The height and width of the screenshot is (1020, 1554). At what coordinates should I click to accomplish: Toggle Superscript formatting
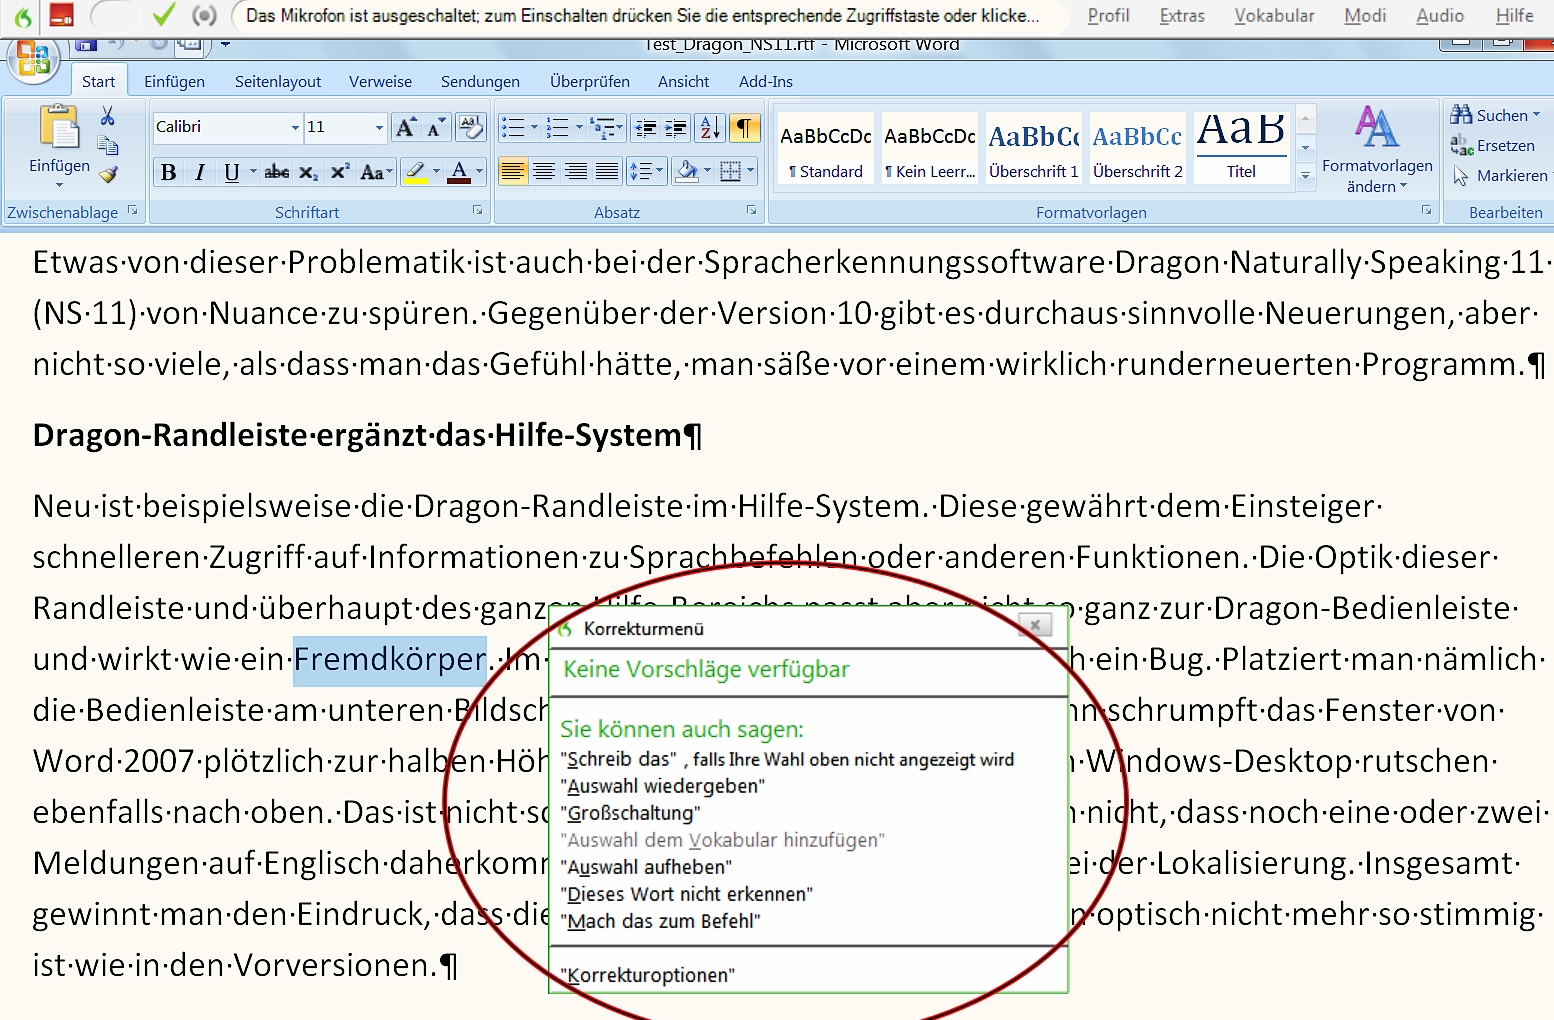(x=340, y=172)
